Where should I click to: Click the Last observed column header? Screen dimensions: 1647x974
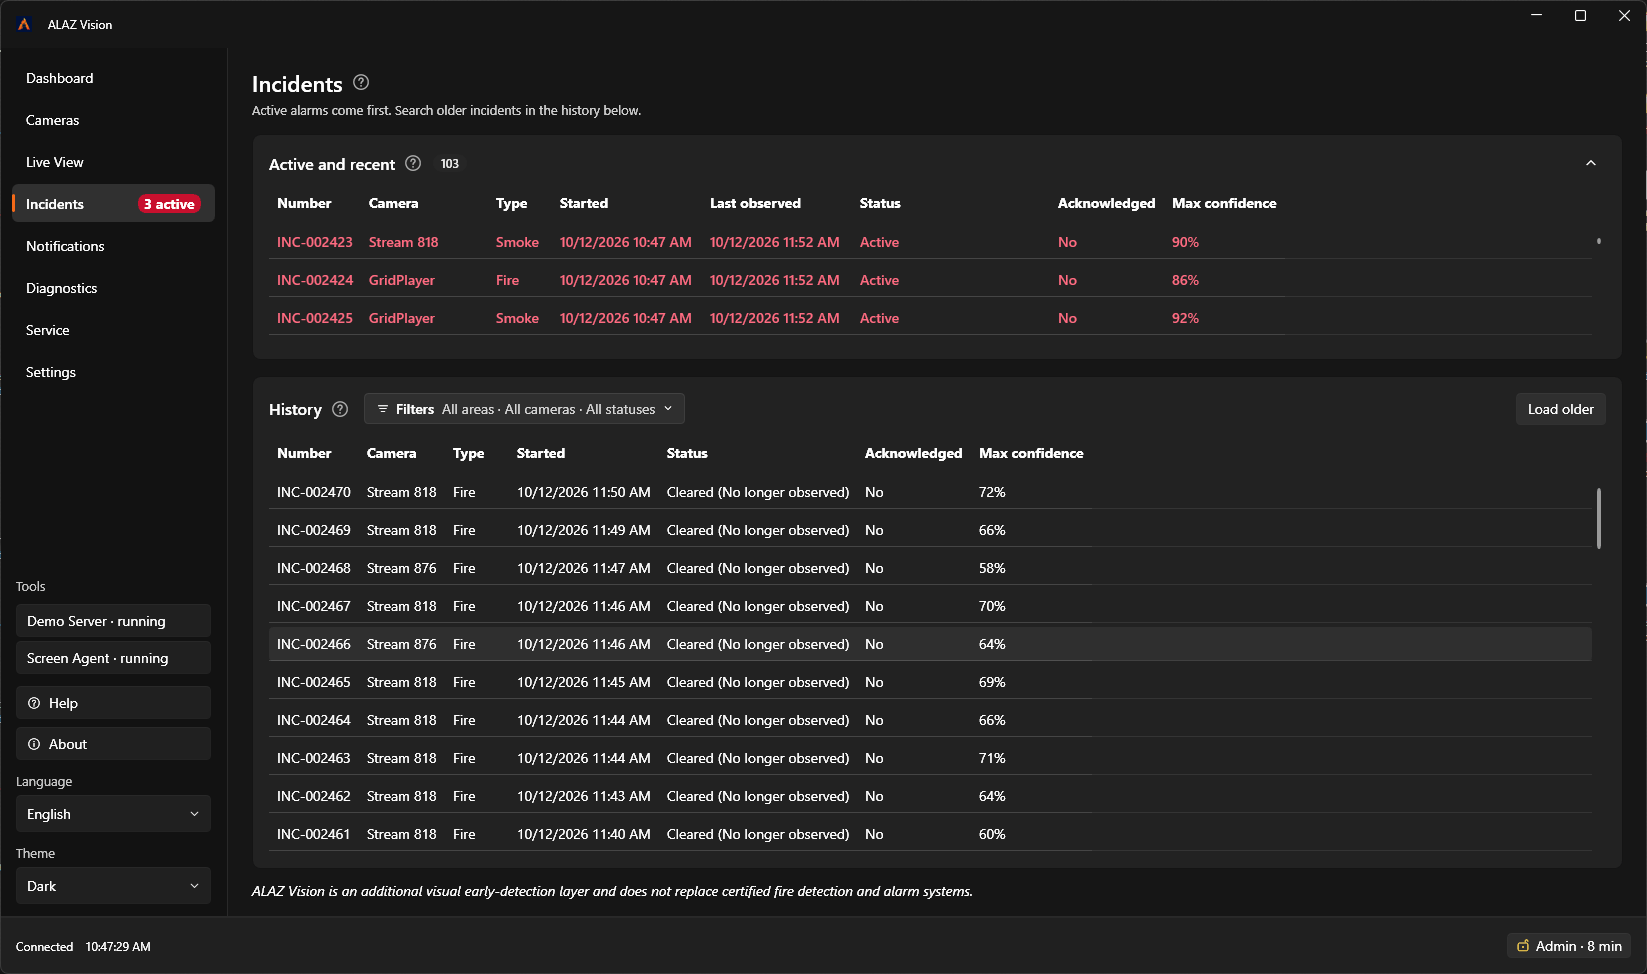(755, 203)
